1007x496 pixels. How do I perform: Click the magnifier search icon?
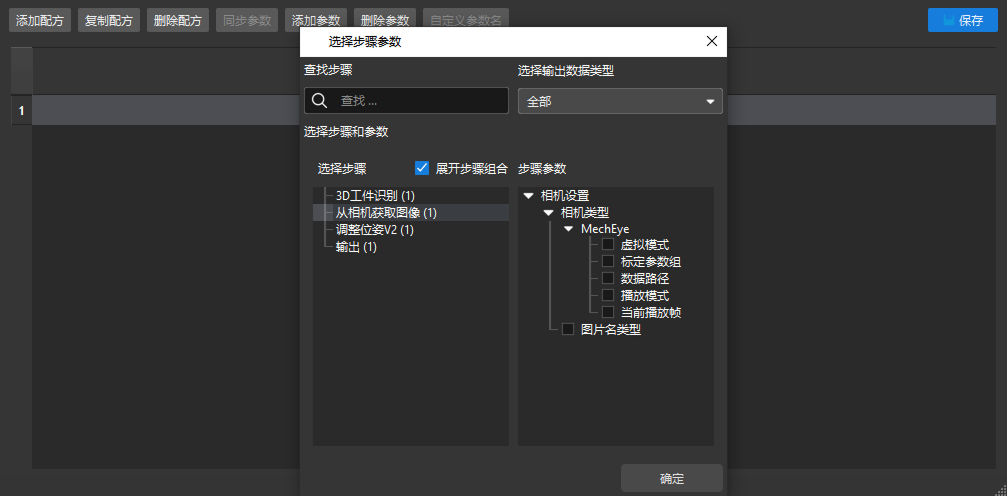click(319, 101)
